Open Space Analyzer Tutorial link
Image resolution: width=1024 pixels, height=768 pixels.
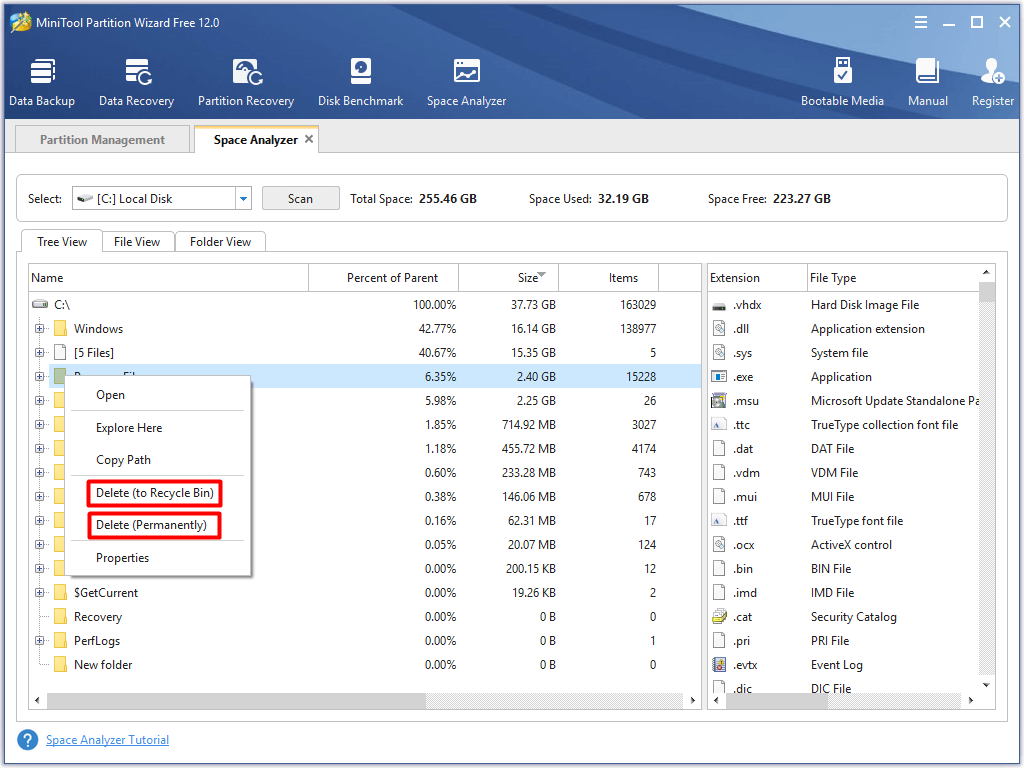pos(107,740)
